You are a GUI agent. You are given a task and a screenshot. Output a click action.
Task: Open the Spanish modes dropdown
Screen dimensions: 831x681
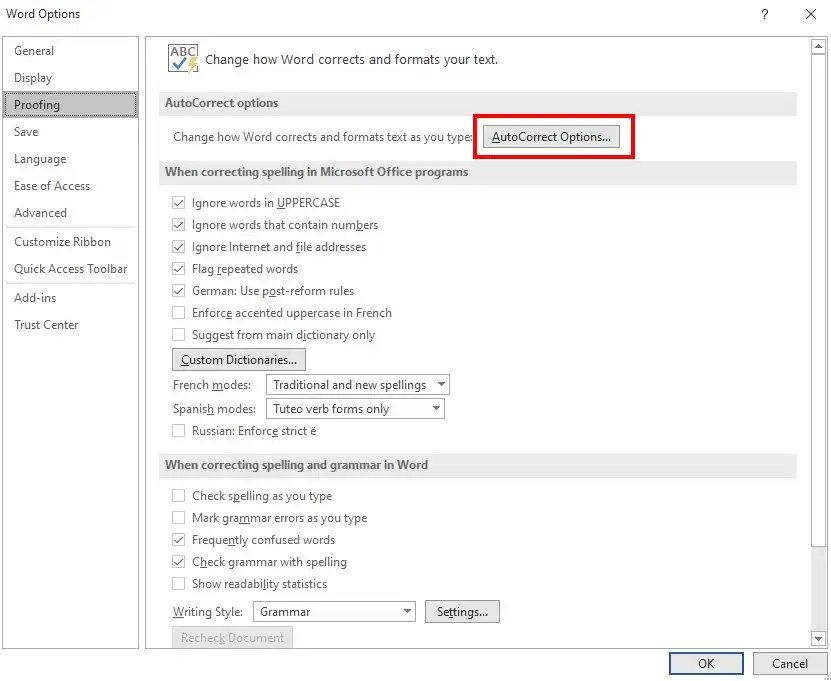(x=355, y=409)
